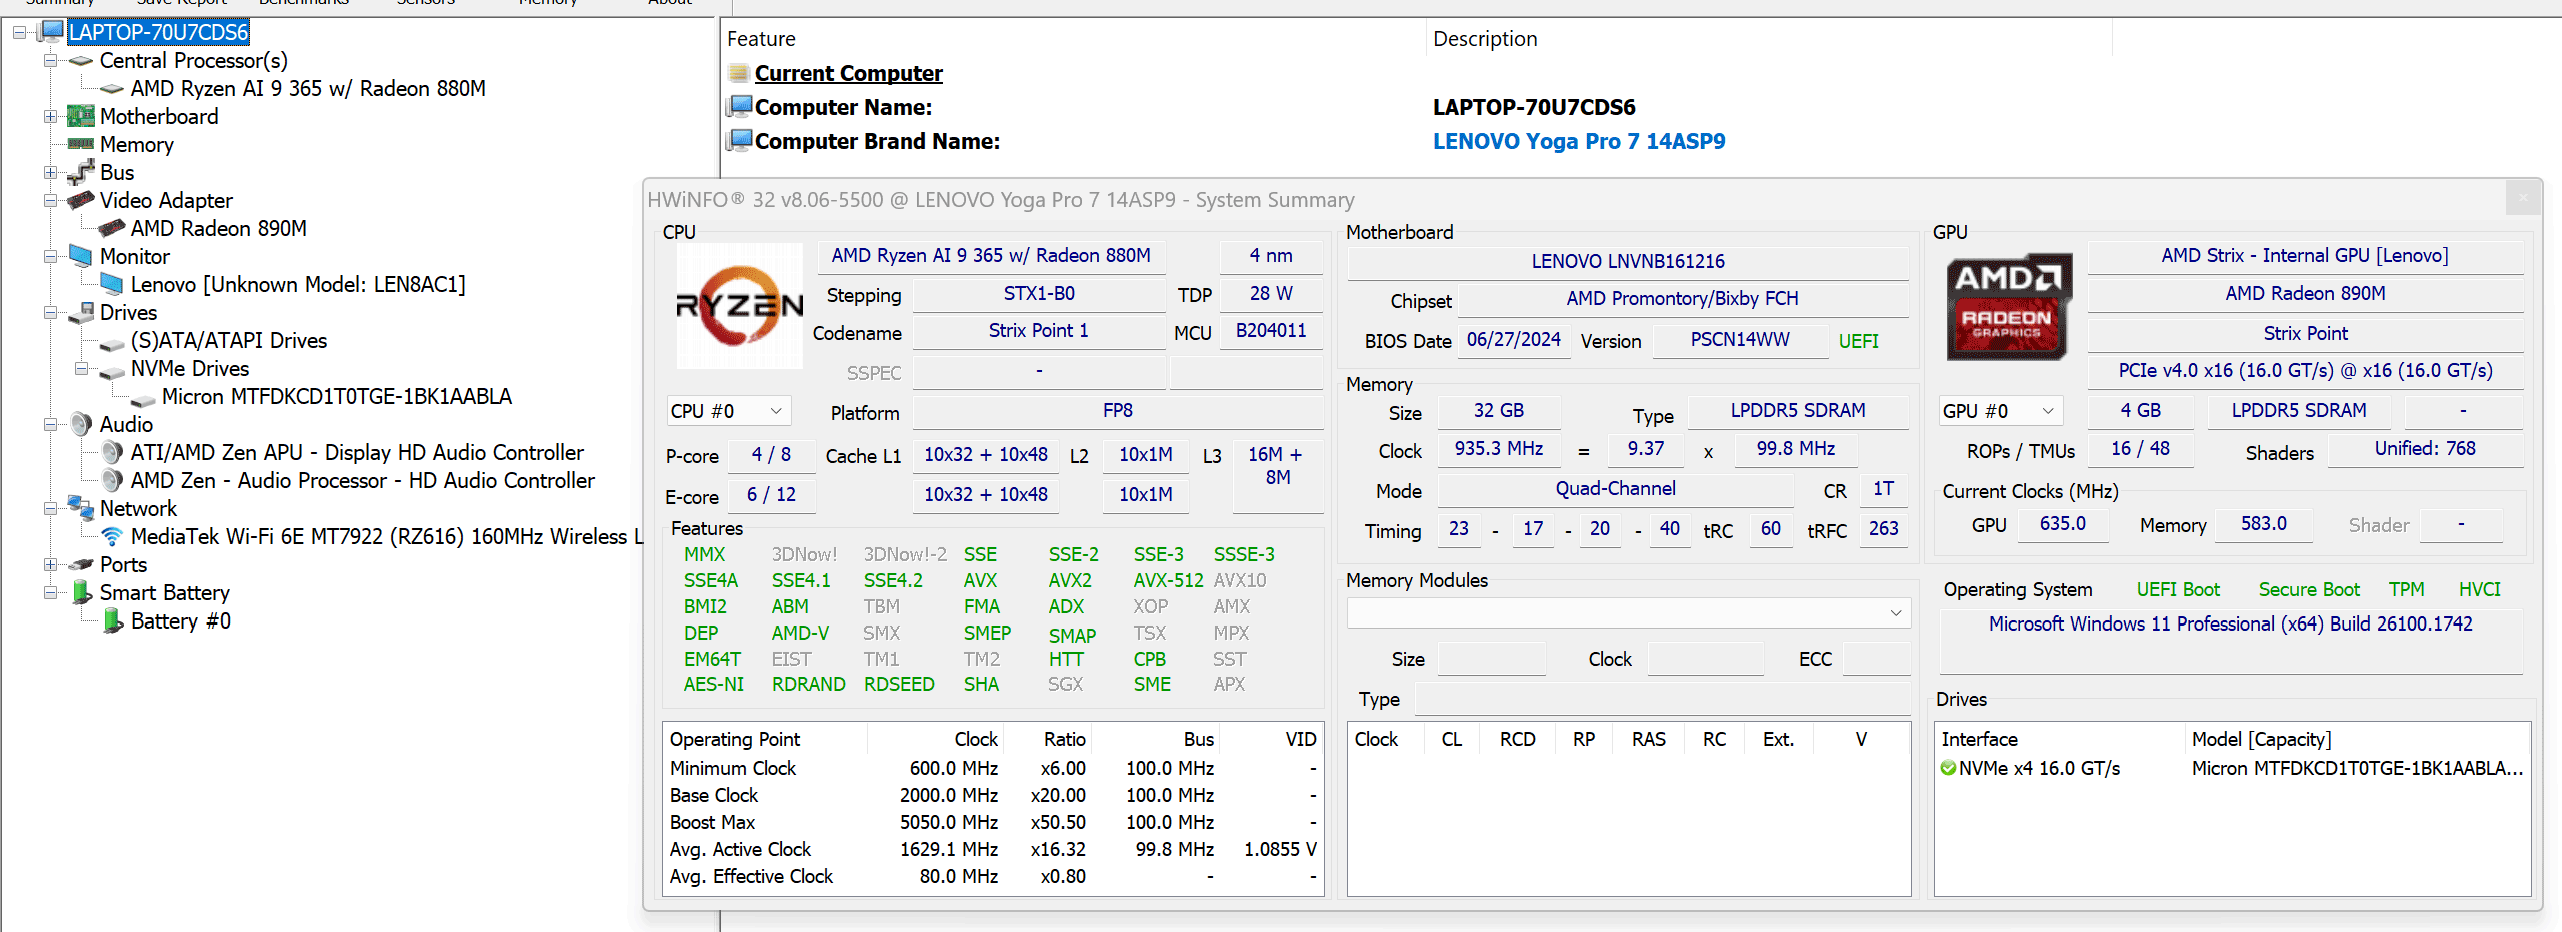Collapse the LAPTOP-70U7CDS6 root node
Image resolution: width=2562 pixels, height=932 pixels.
click(x=19, y=31)
